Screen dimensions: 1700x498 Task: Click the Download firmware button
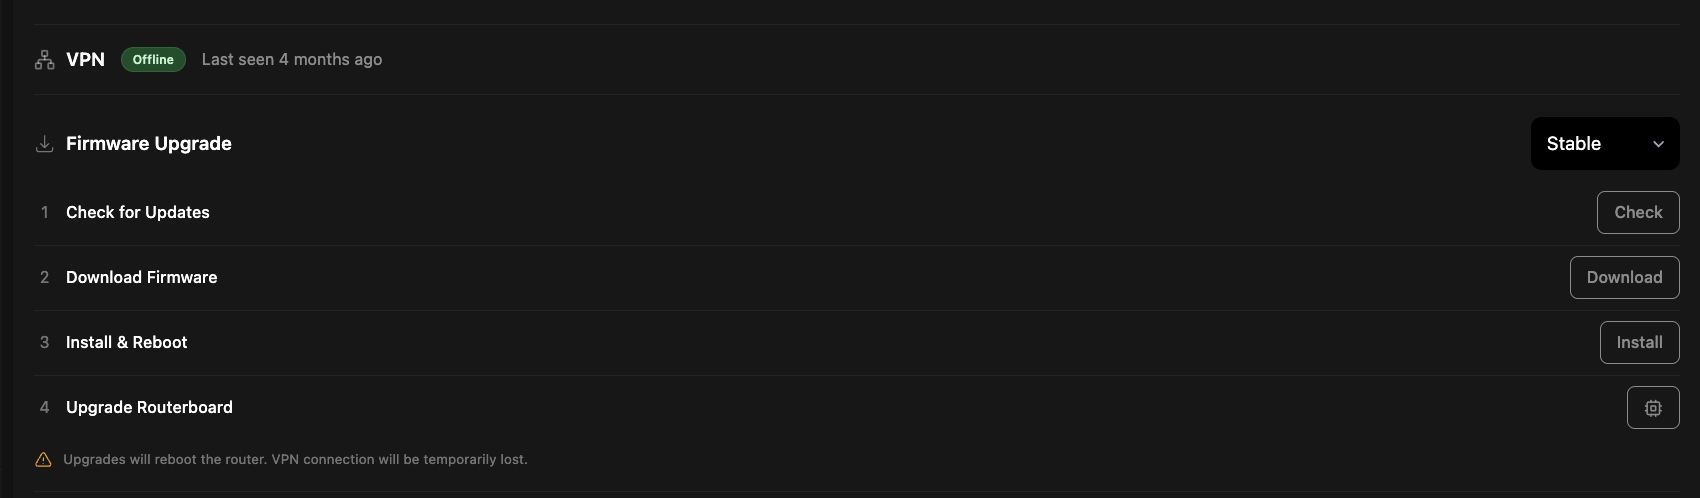click(1624, 278)
